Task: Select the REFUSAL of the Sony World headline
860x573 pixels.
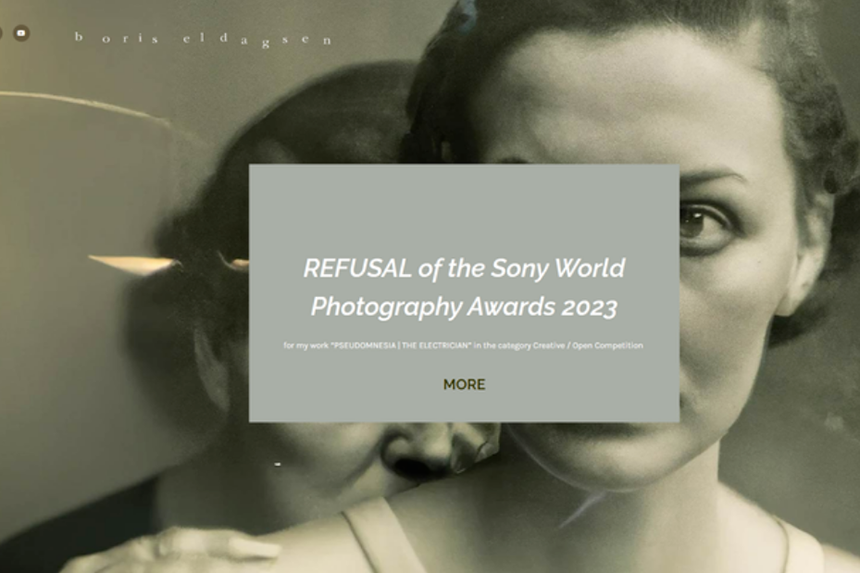Action: click(x=464, y=268)
